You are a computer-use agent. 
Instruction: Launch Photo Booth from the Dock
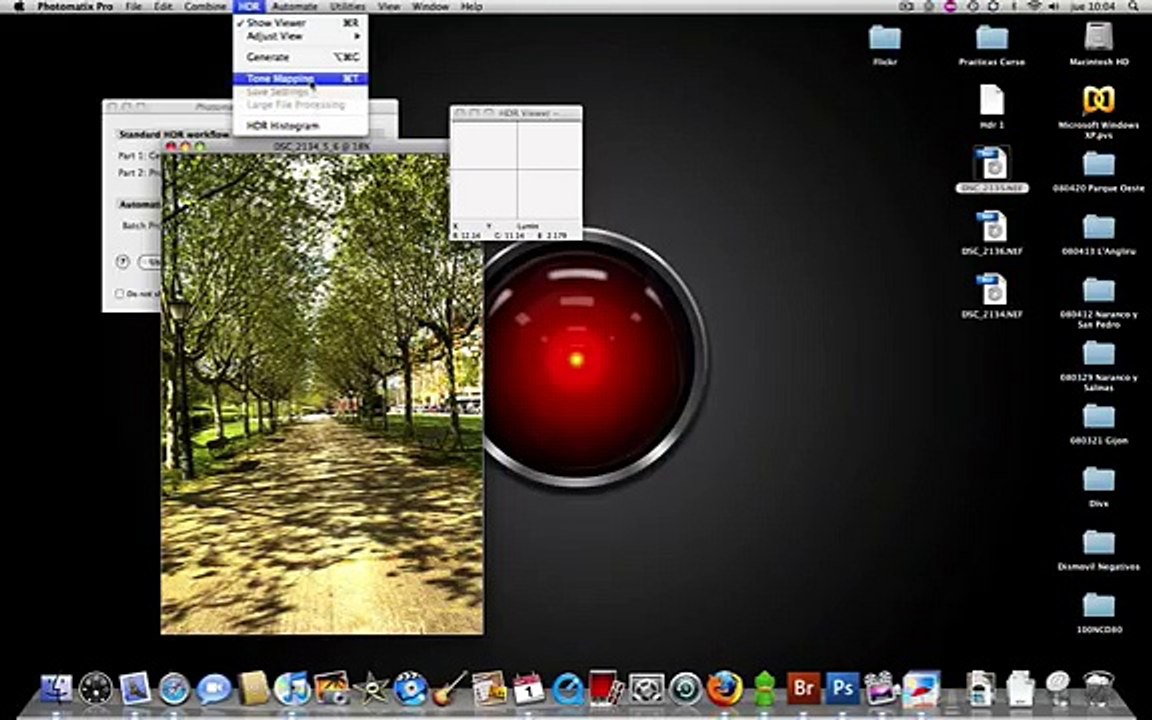607,688
